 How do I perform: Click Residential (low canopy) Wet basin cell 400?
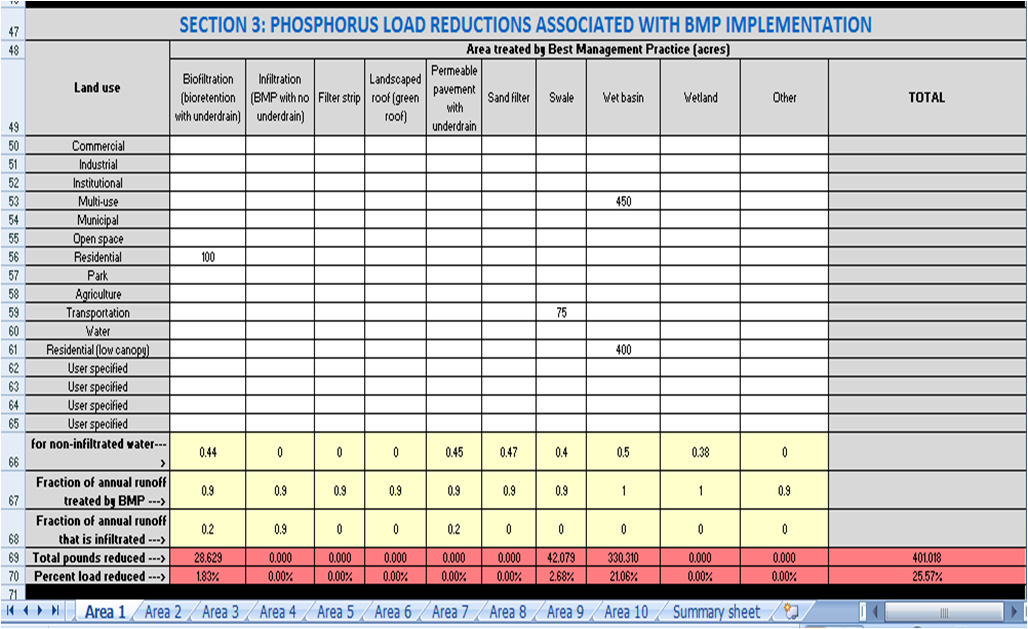coord(622,350)
